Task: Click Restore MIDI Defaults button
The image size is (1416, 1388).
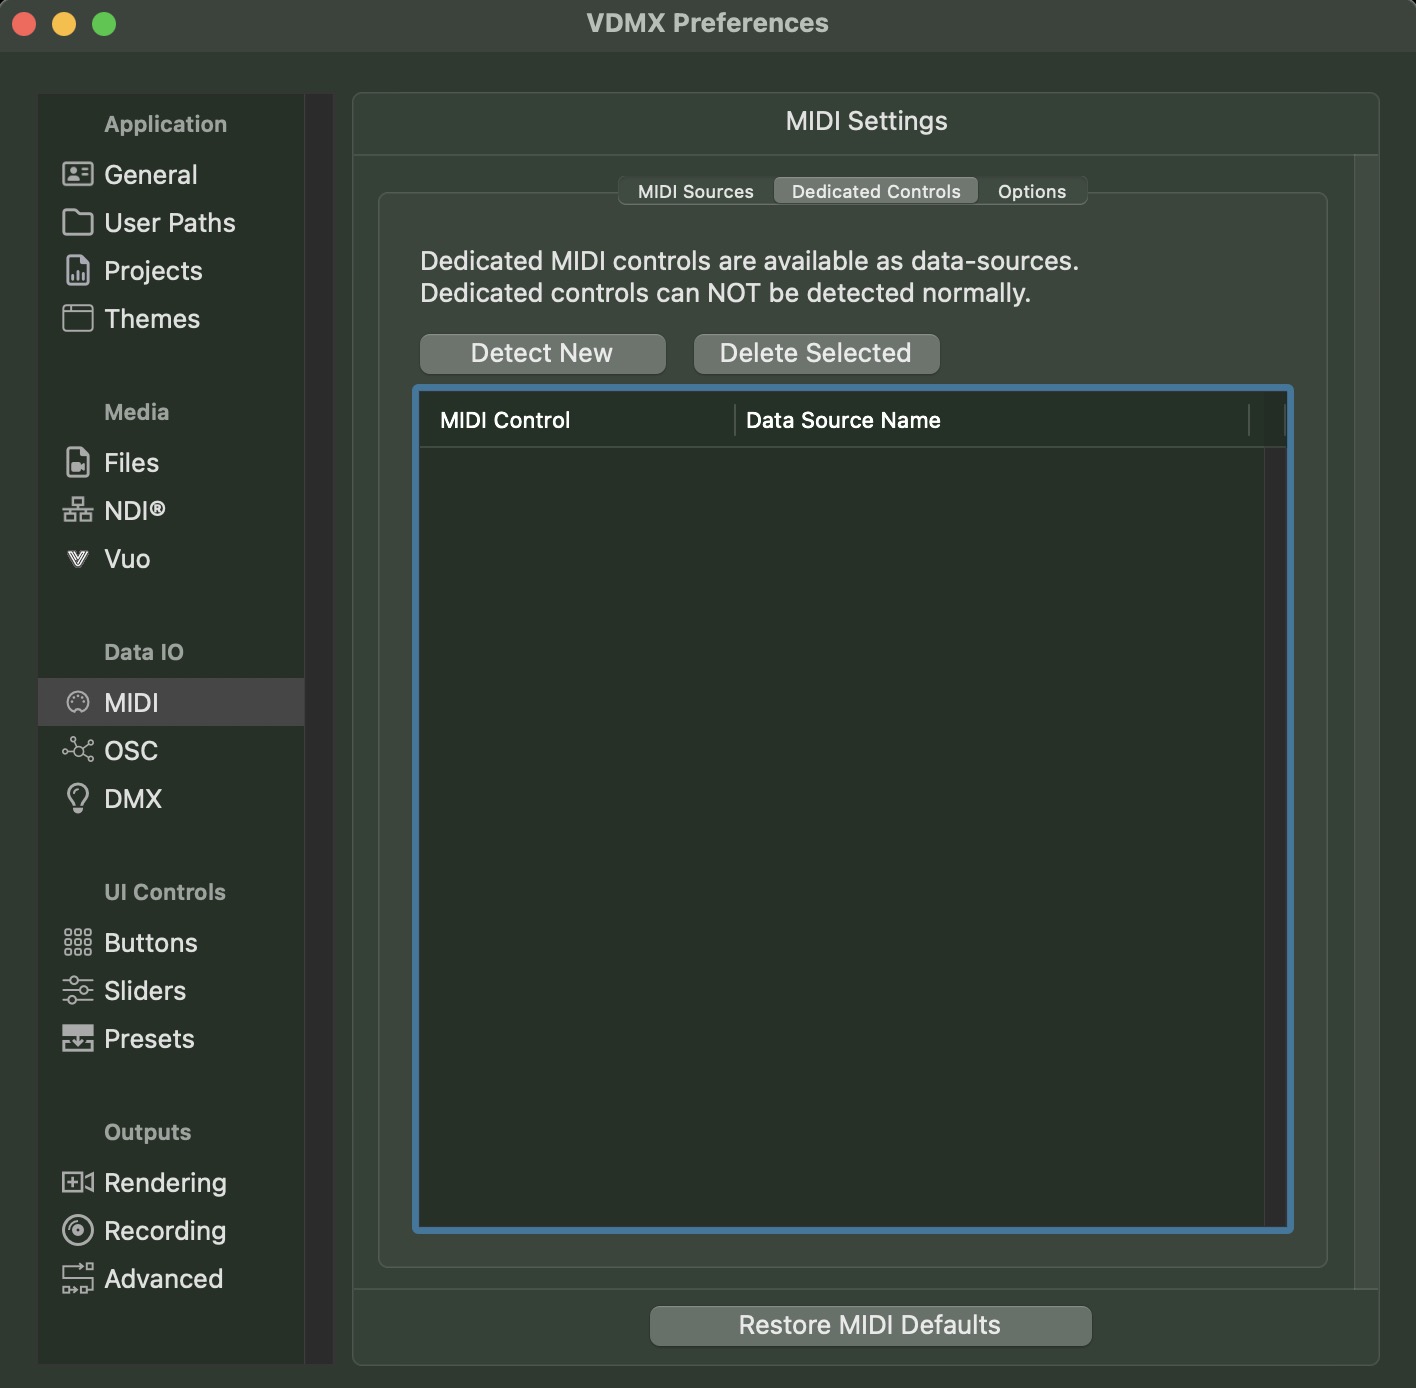Action: click(x=869, y=1325)
